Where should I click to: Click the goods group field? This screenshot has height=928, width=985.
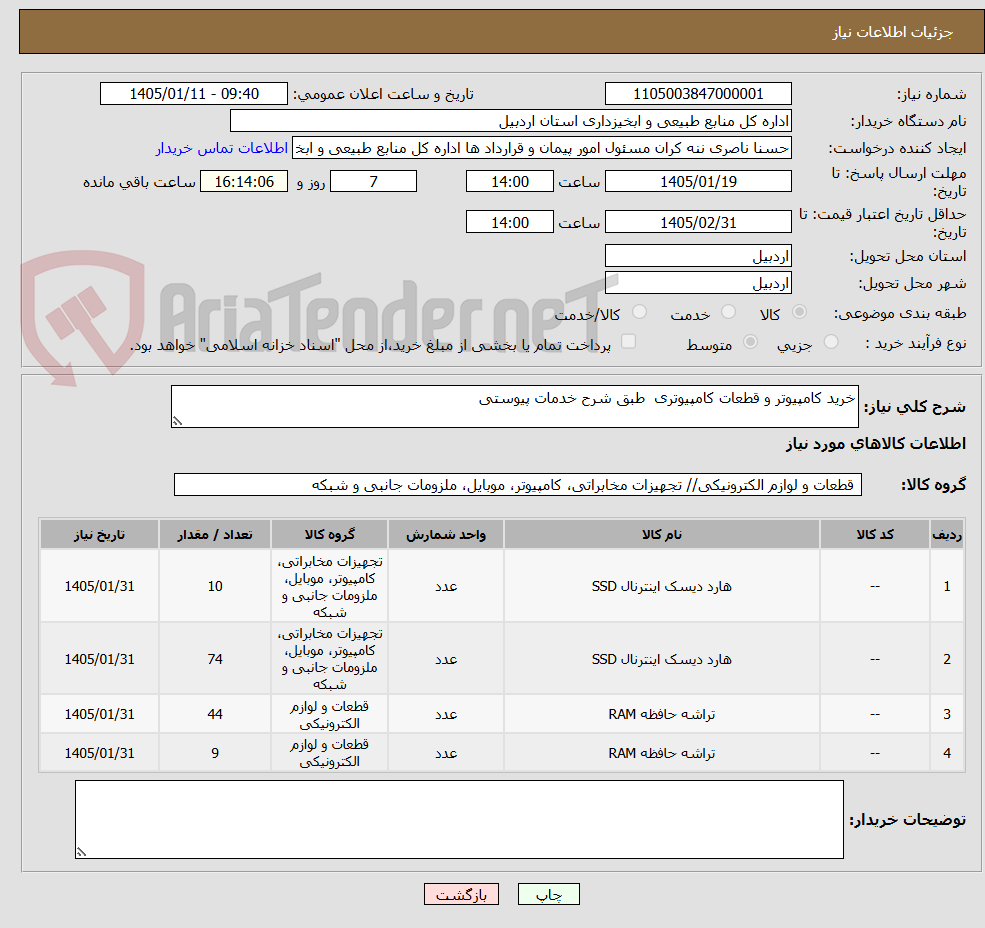[518, 484]
